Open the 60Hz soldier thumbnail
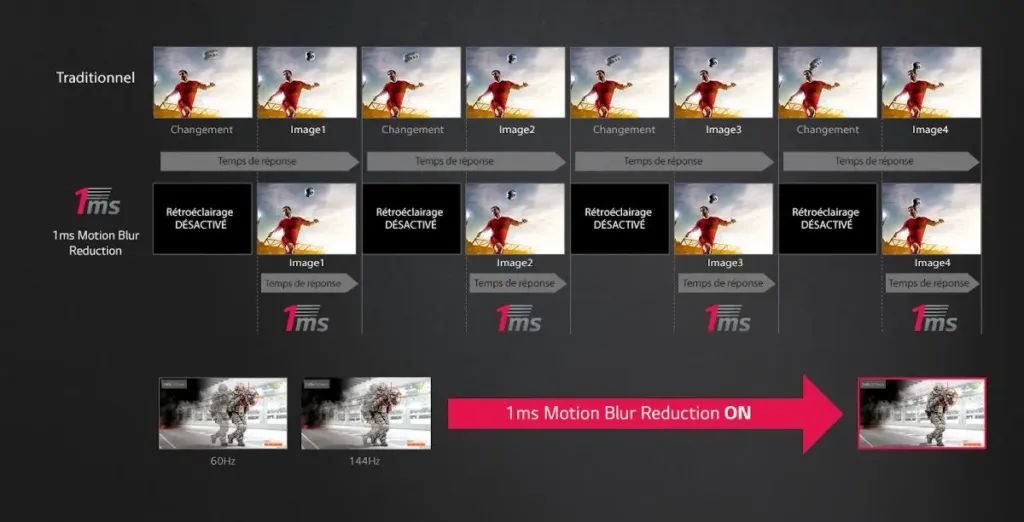The image size is (1024, 522). tap(223, 413)
